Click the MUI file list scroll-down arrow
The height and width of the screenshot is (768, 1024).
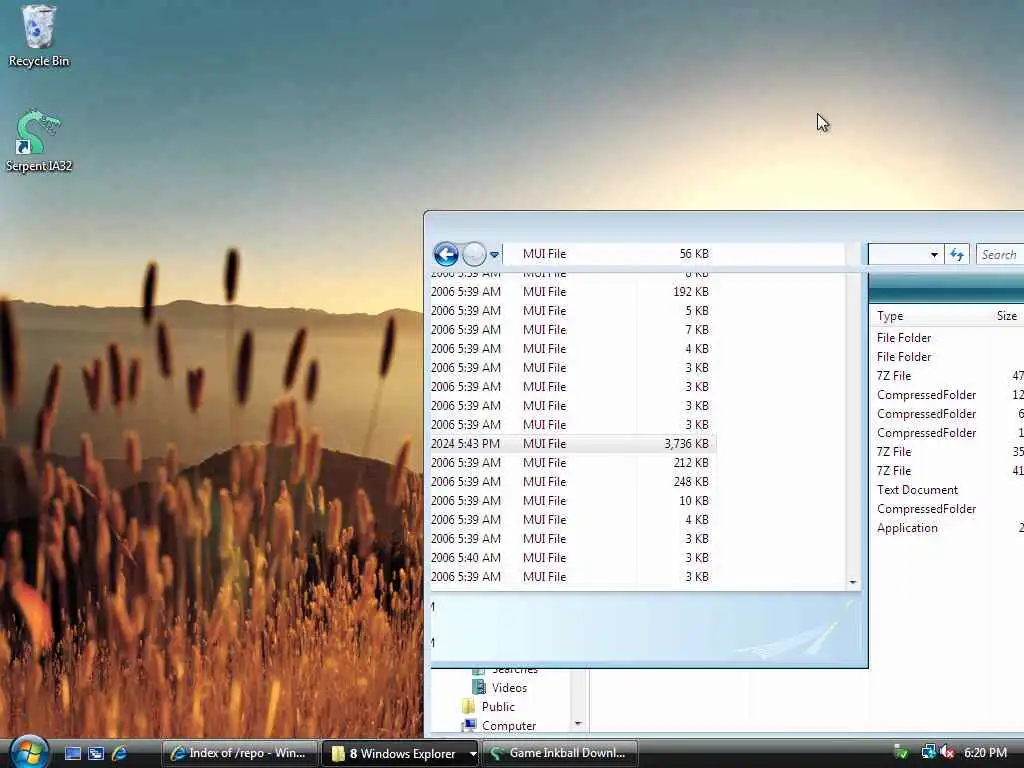point(852,582)
